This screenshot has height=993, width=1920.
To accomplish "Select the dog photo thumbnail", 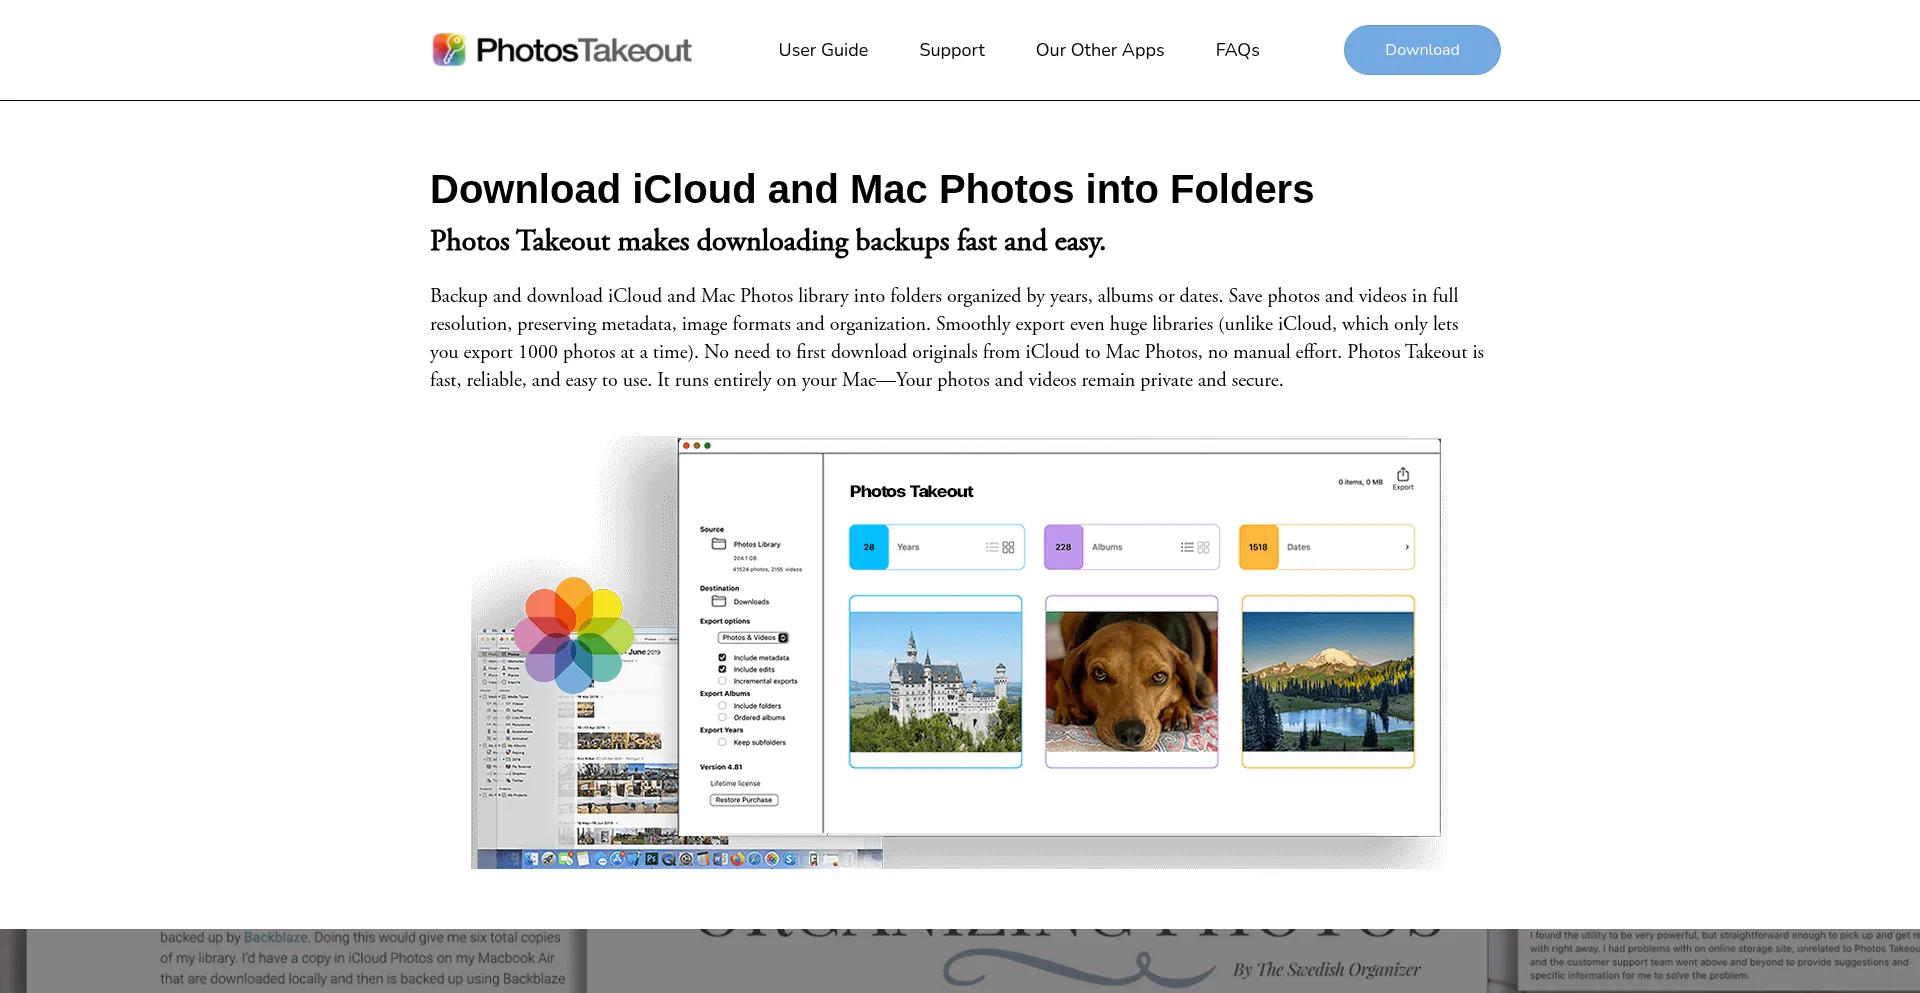I will click(x=1131, y=682).
